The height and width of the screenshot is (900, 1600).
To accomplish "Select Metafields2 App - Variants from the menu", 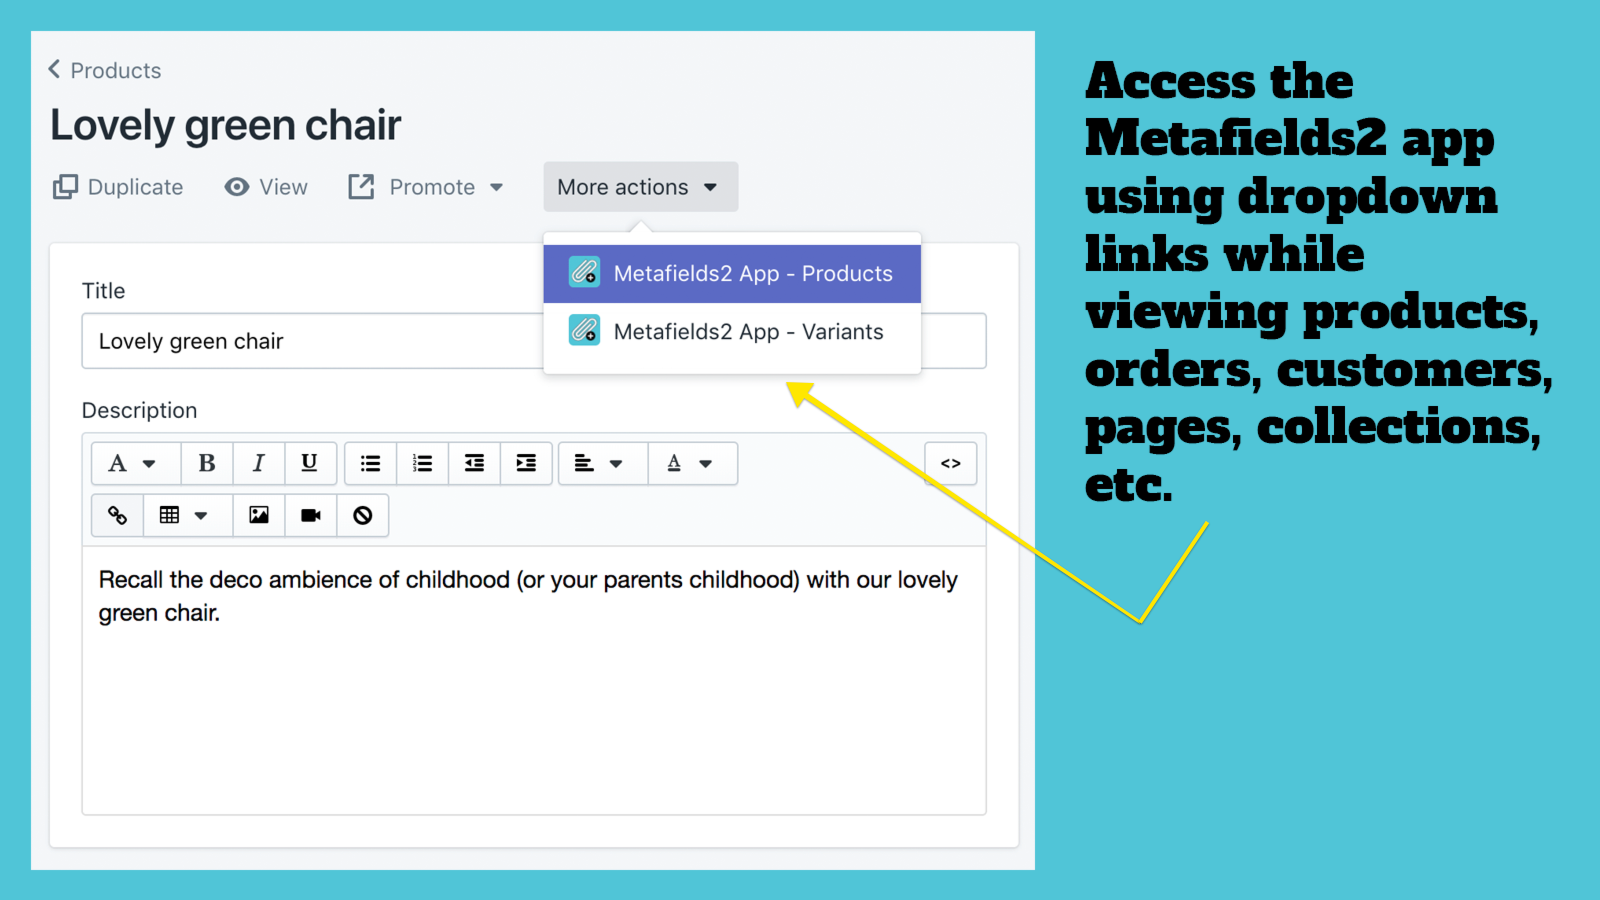I will (x=731, y=331).
